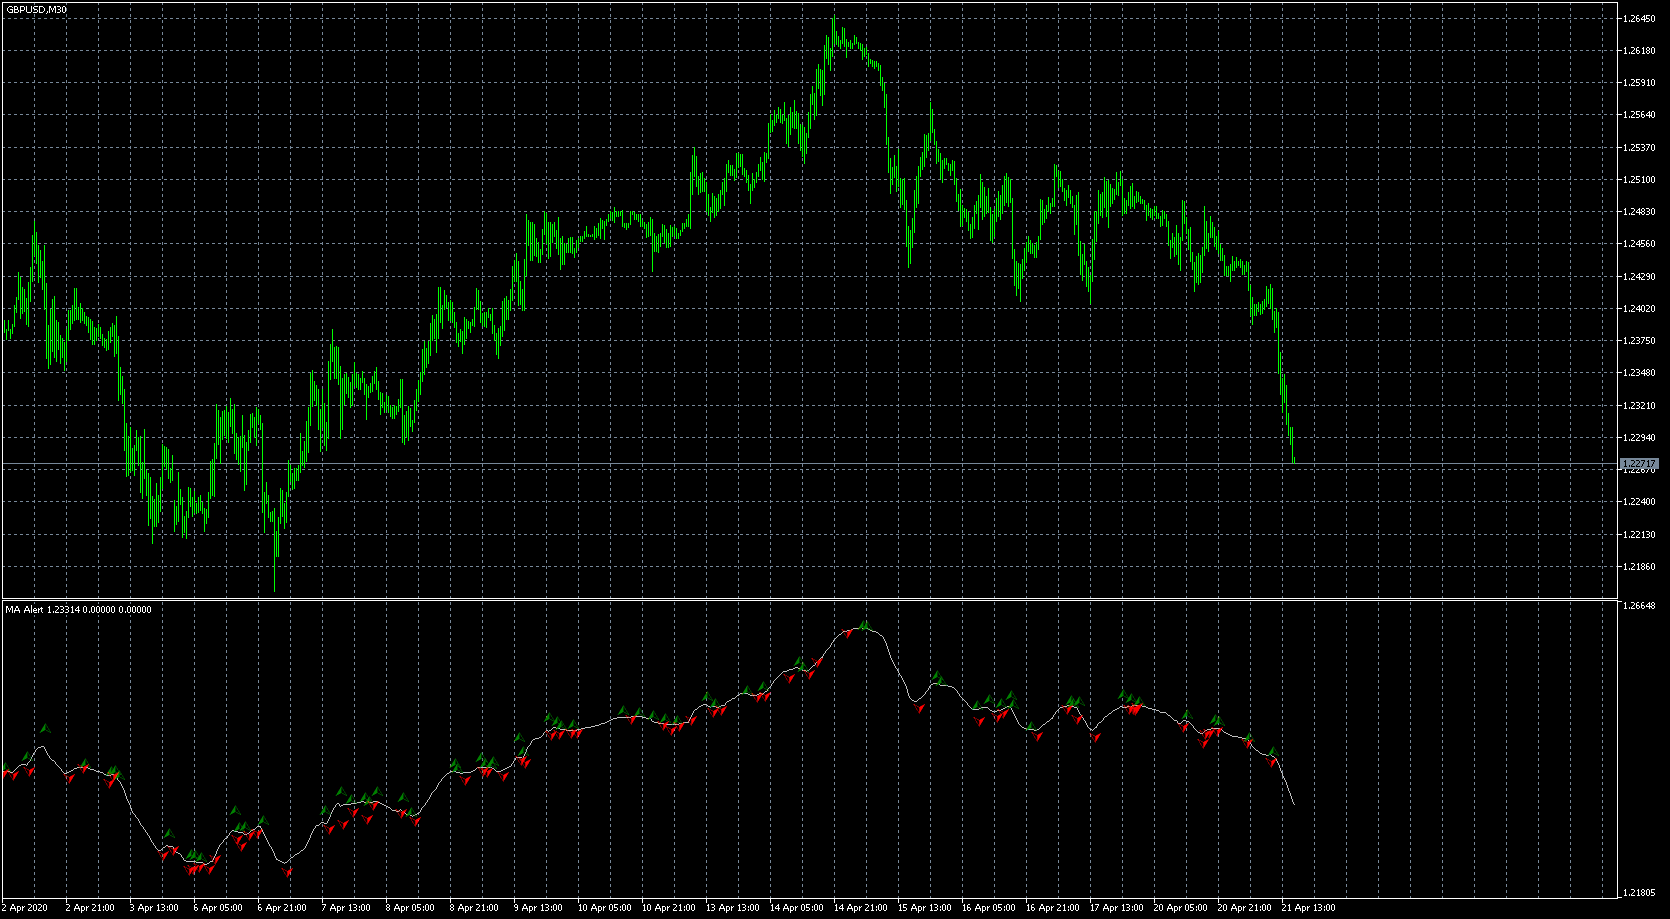Click the 10 Apr 21:00 time label
Screen dimensions: 1670x919
point(668,908)
